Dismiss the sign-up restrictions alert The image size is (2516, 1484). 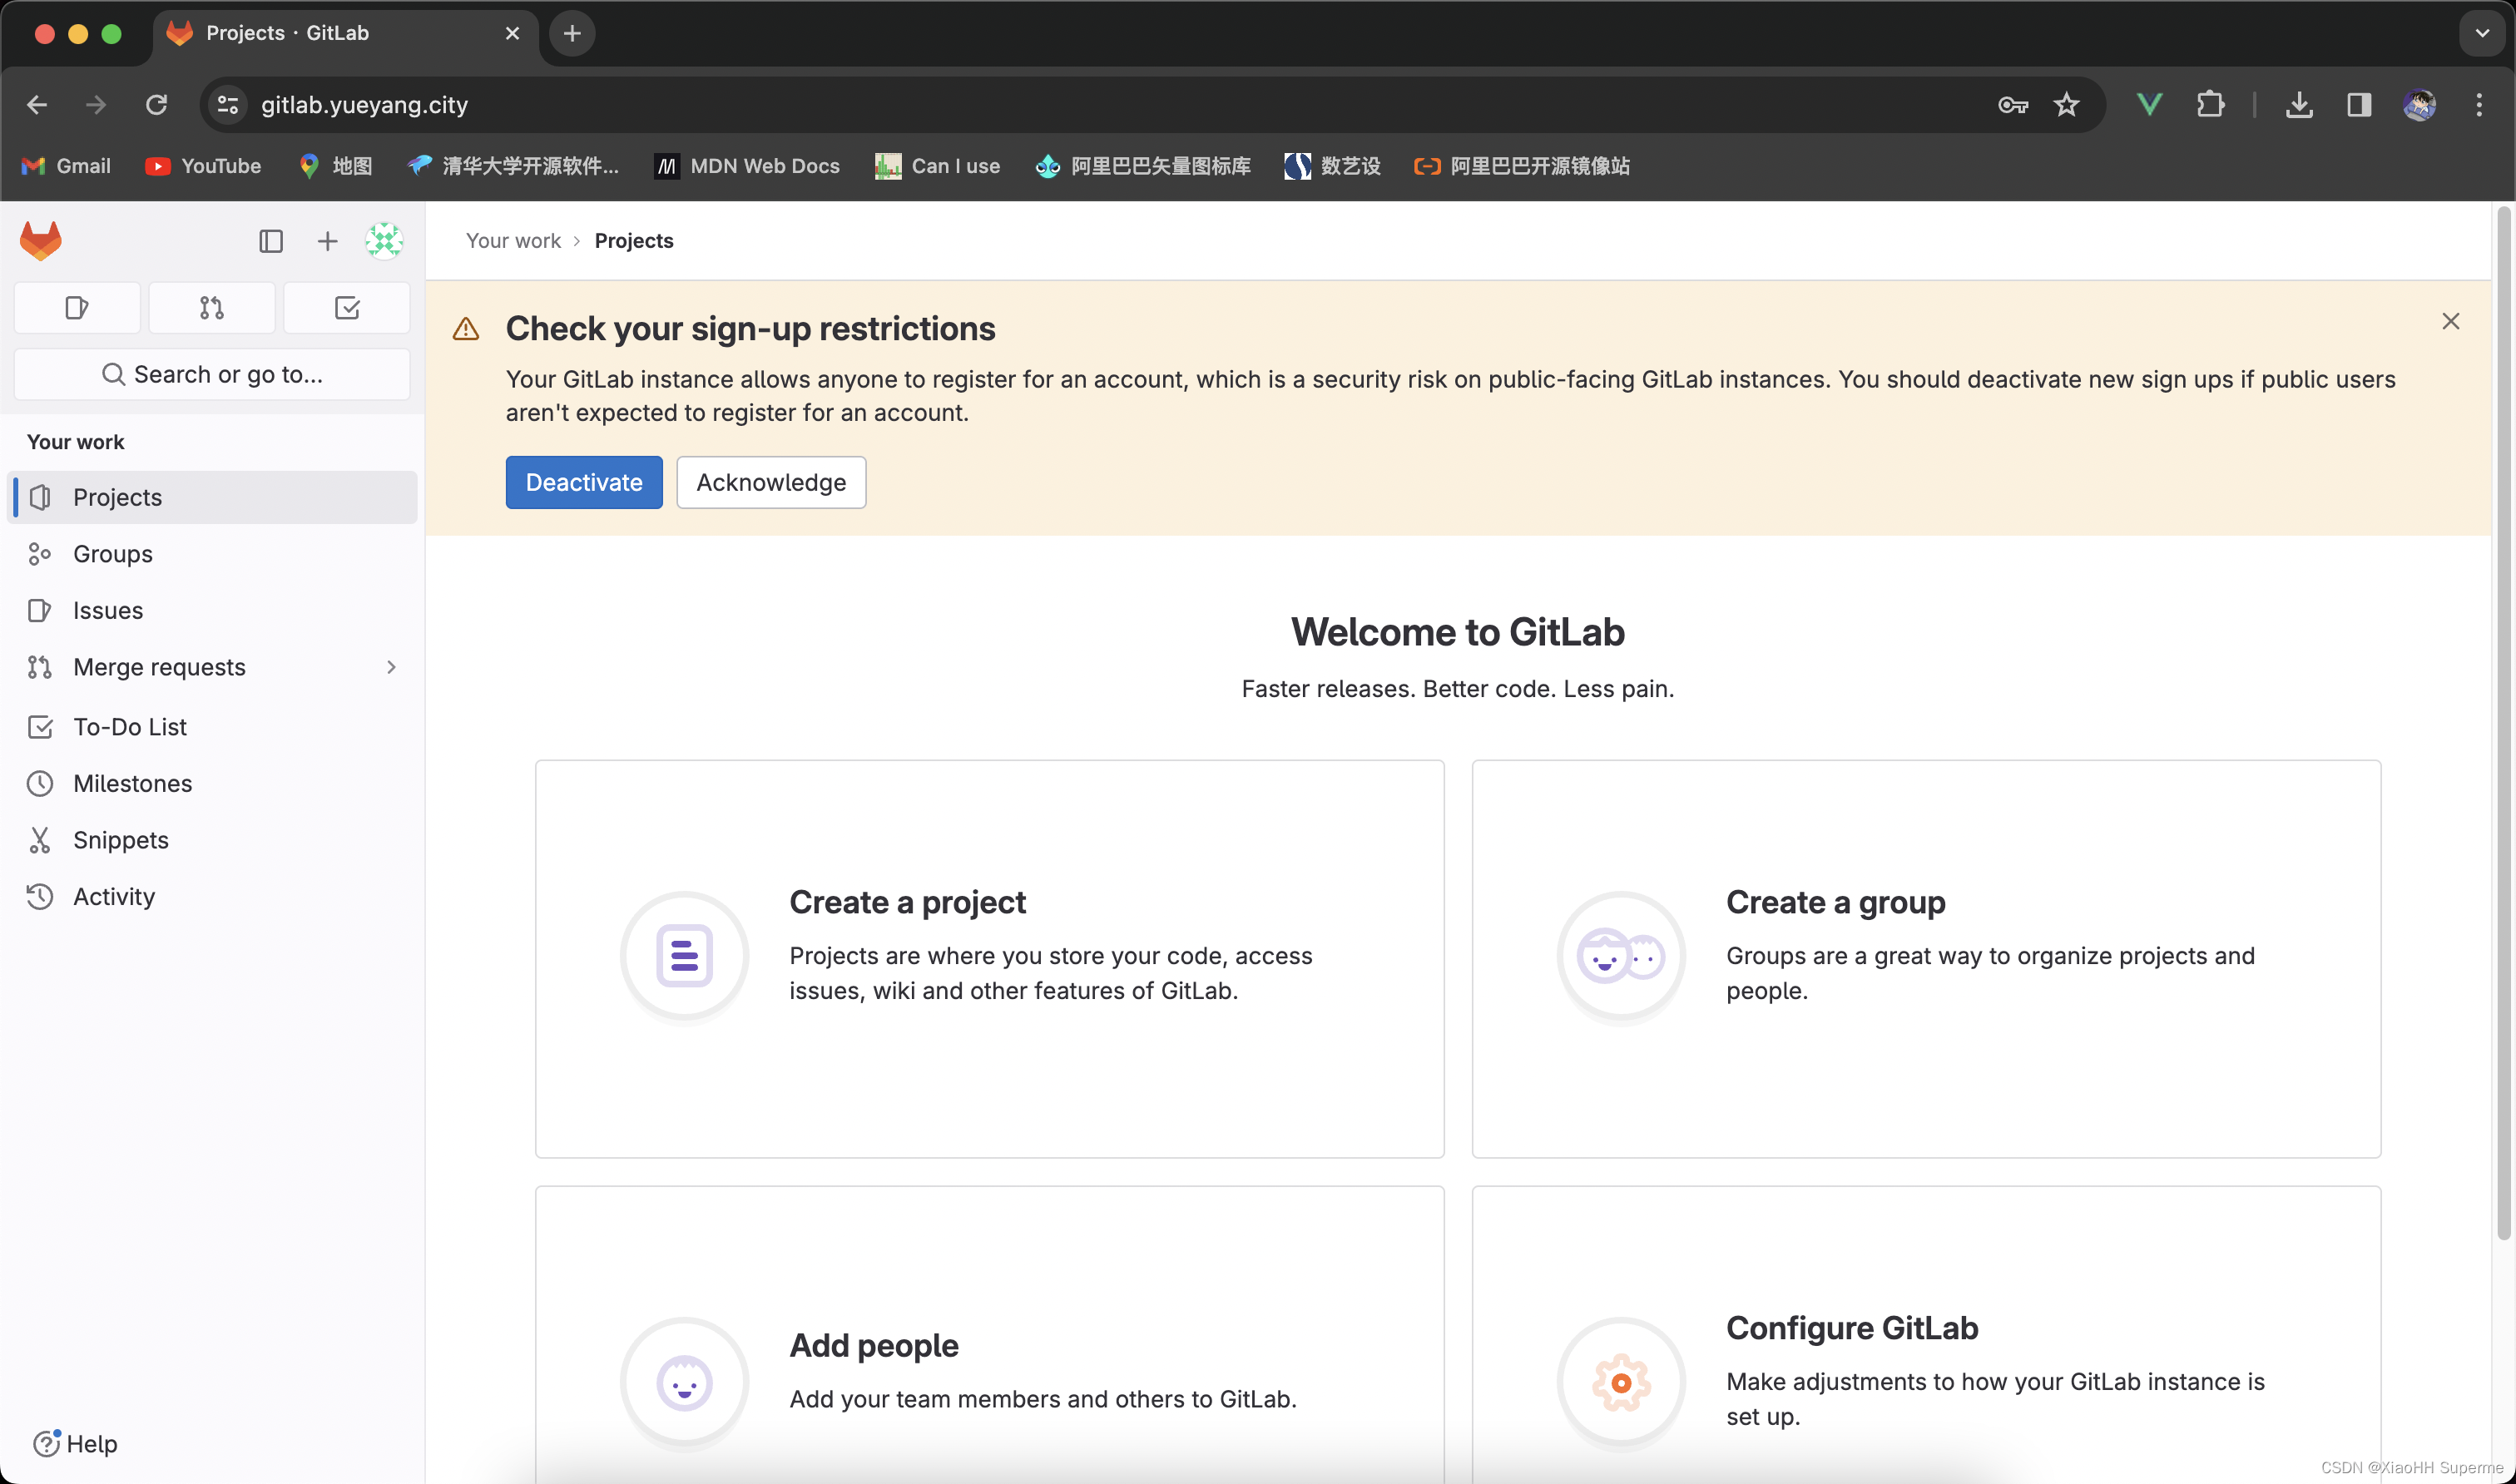[x=2450, y=321]
